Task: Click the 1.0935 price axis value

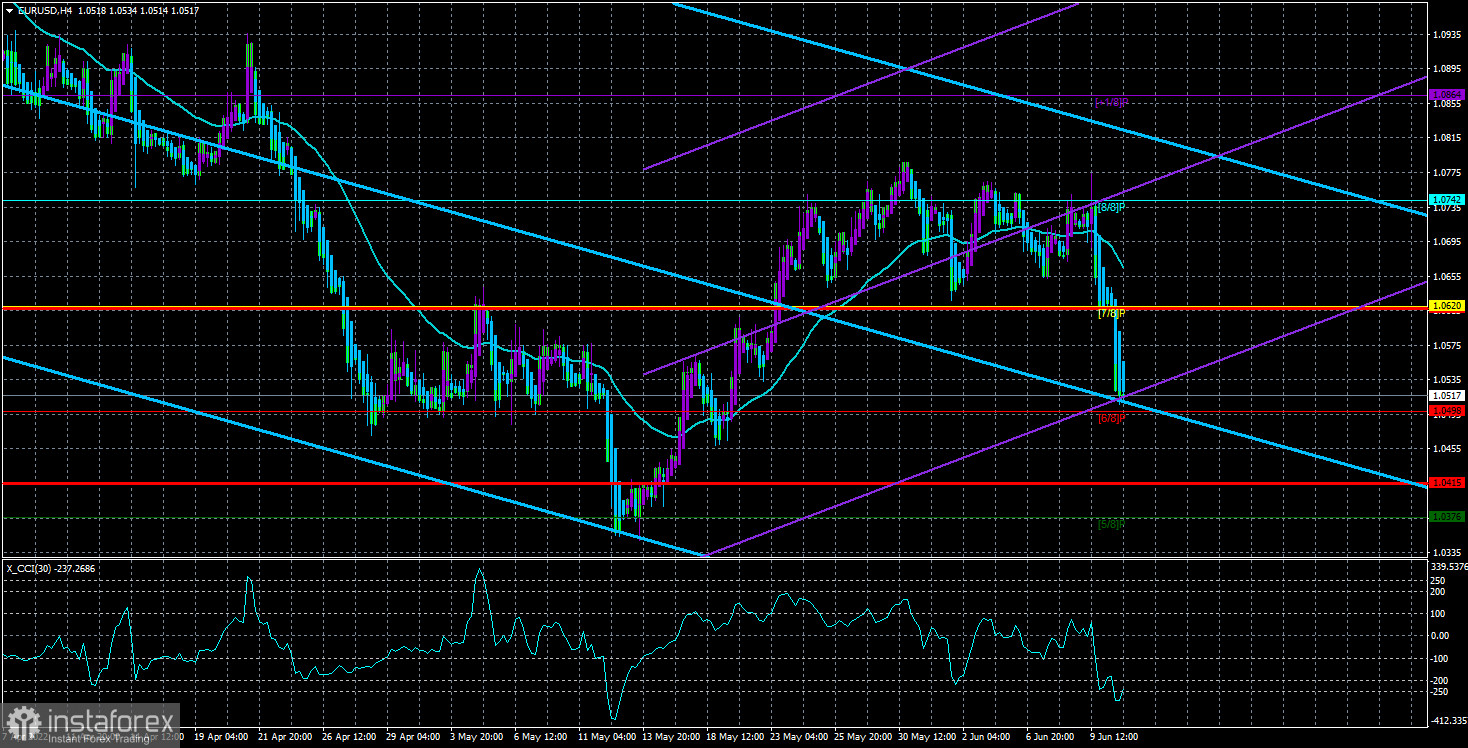Action: [1447, 34]
